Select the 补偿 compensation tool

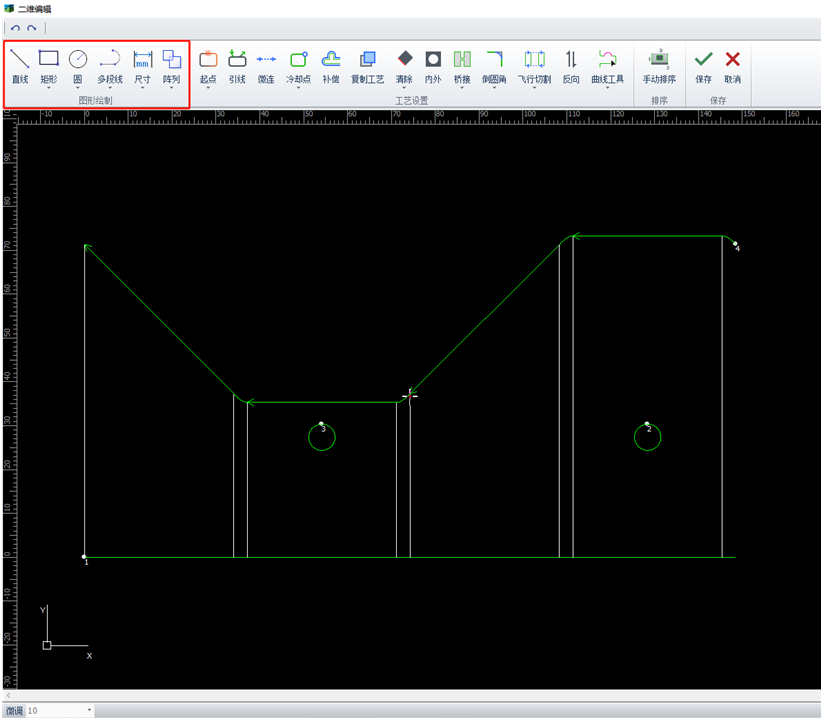coord(331,66)
